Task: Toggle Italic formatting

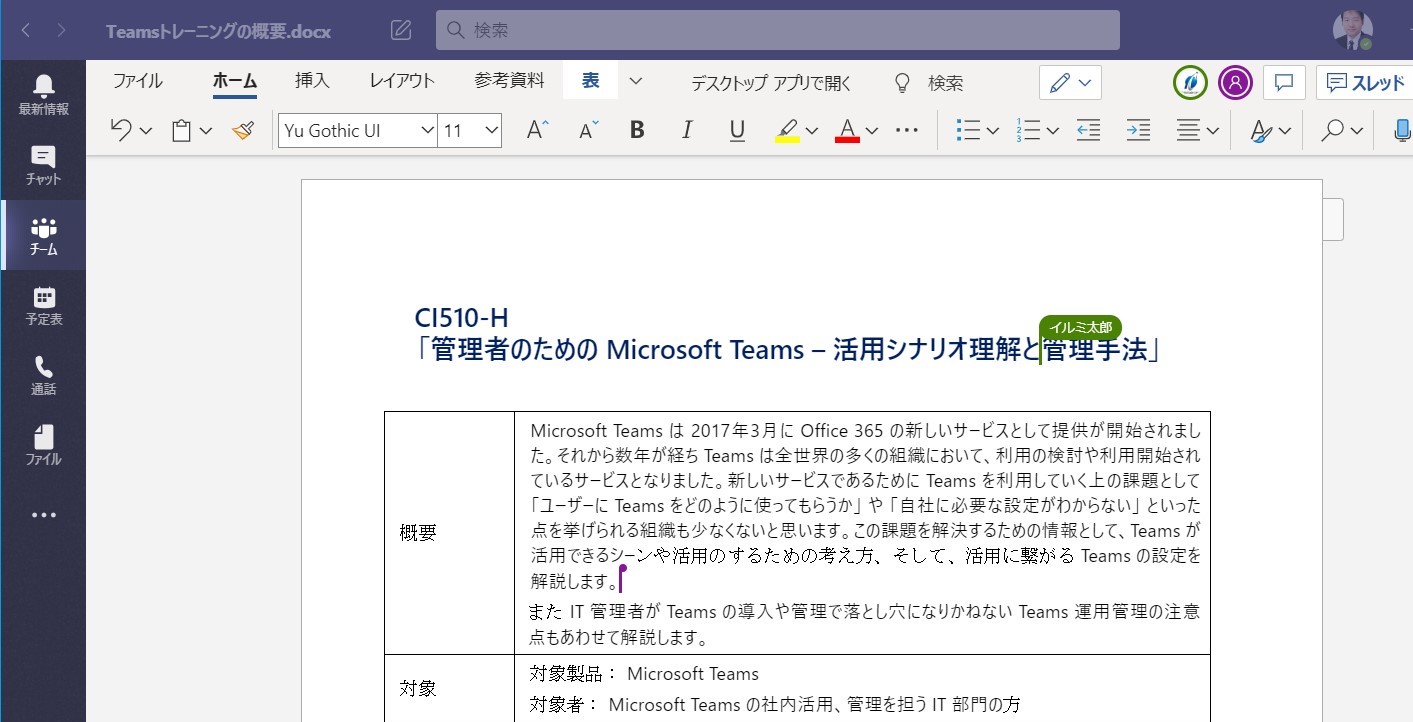Action: (x=687, y=130)
